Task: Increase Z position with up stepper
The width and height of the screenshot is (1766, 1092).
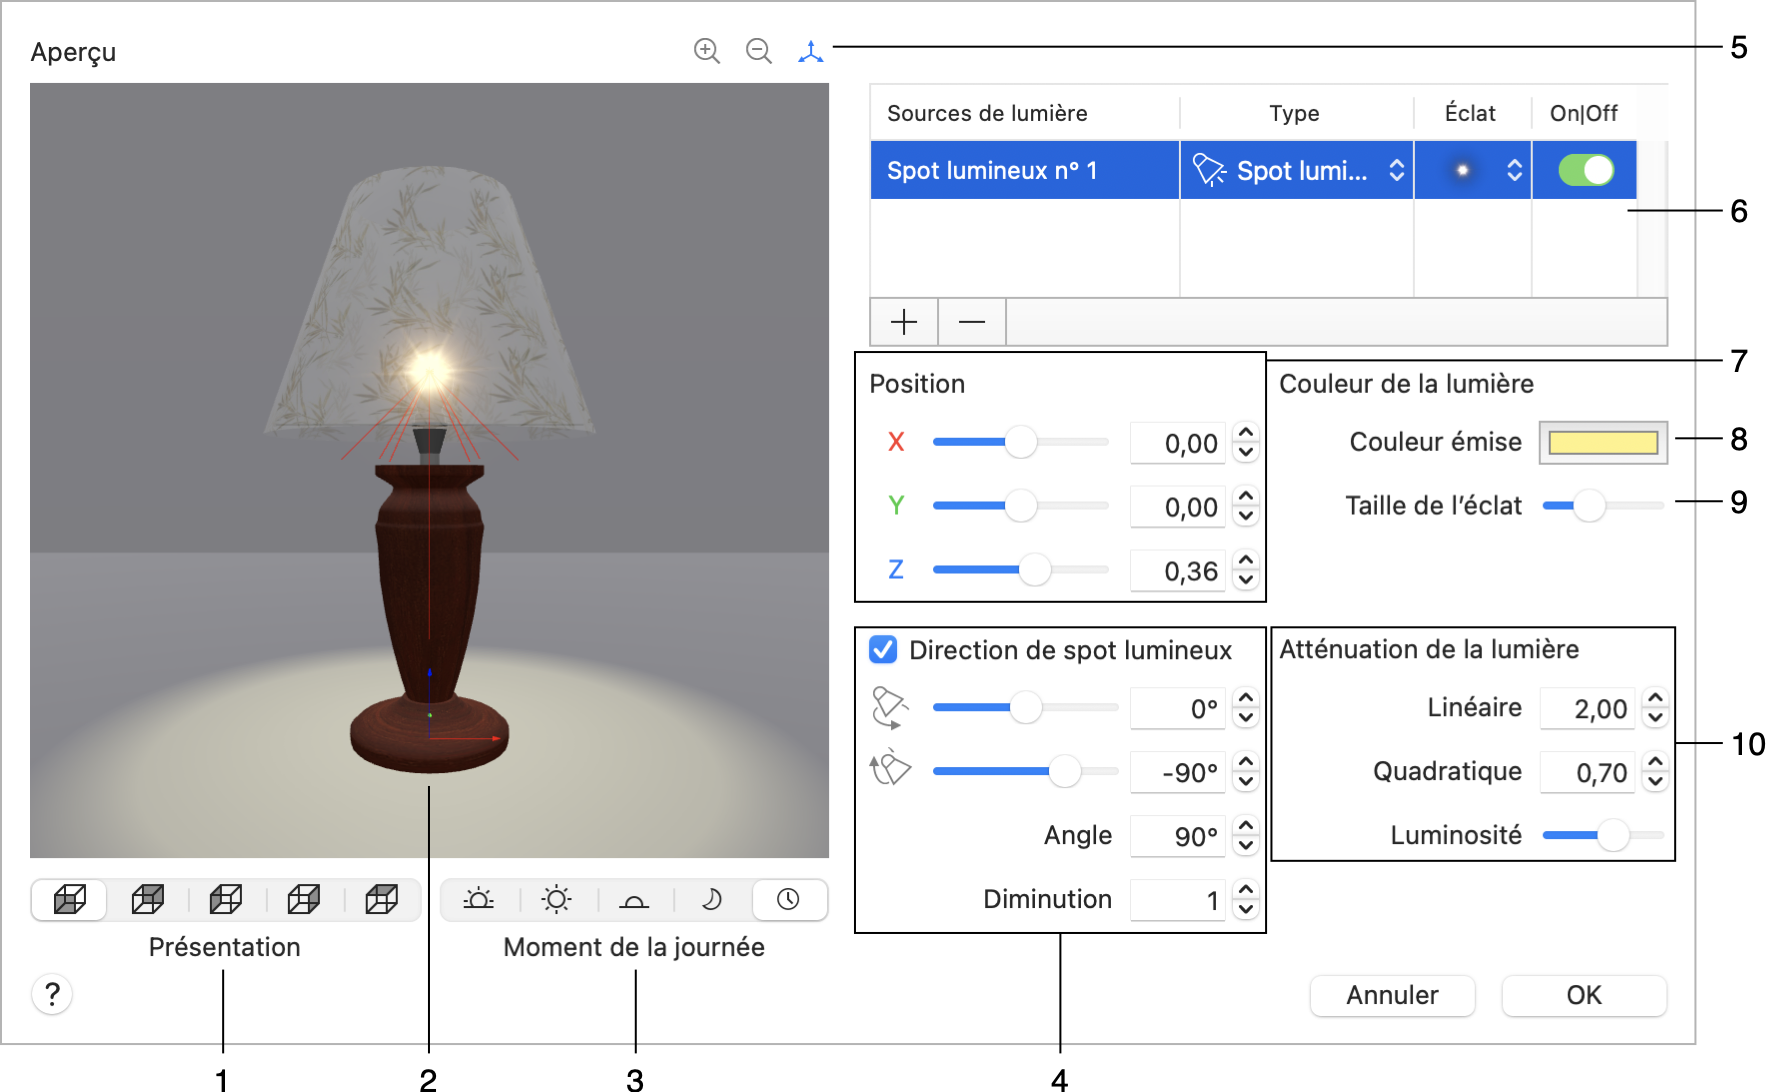Action: (1245, 560)
